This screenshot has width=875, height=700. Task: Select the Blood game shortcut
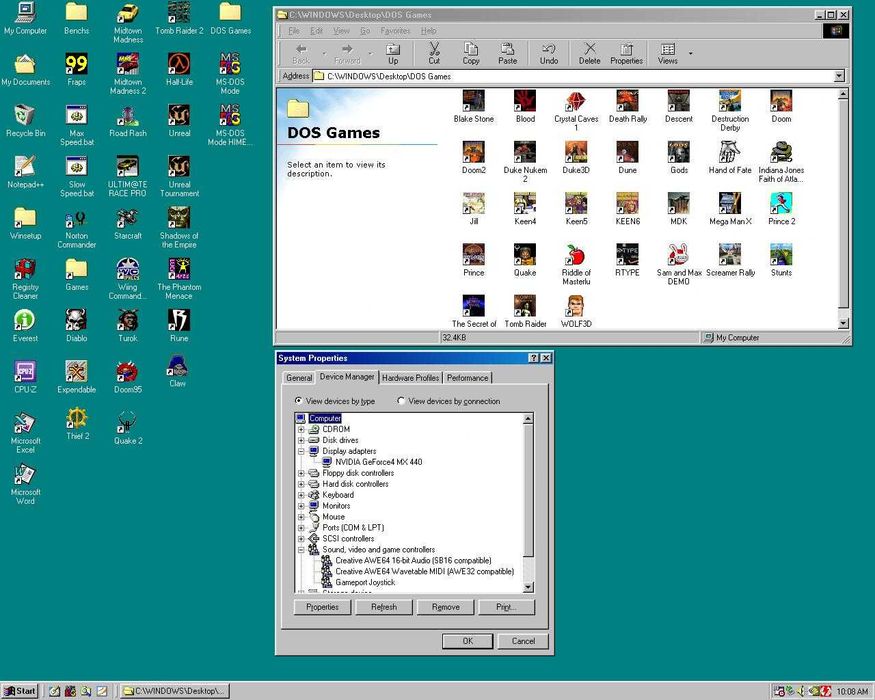click(x=525, y=106)
